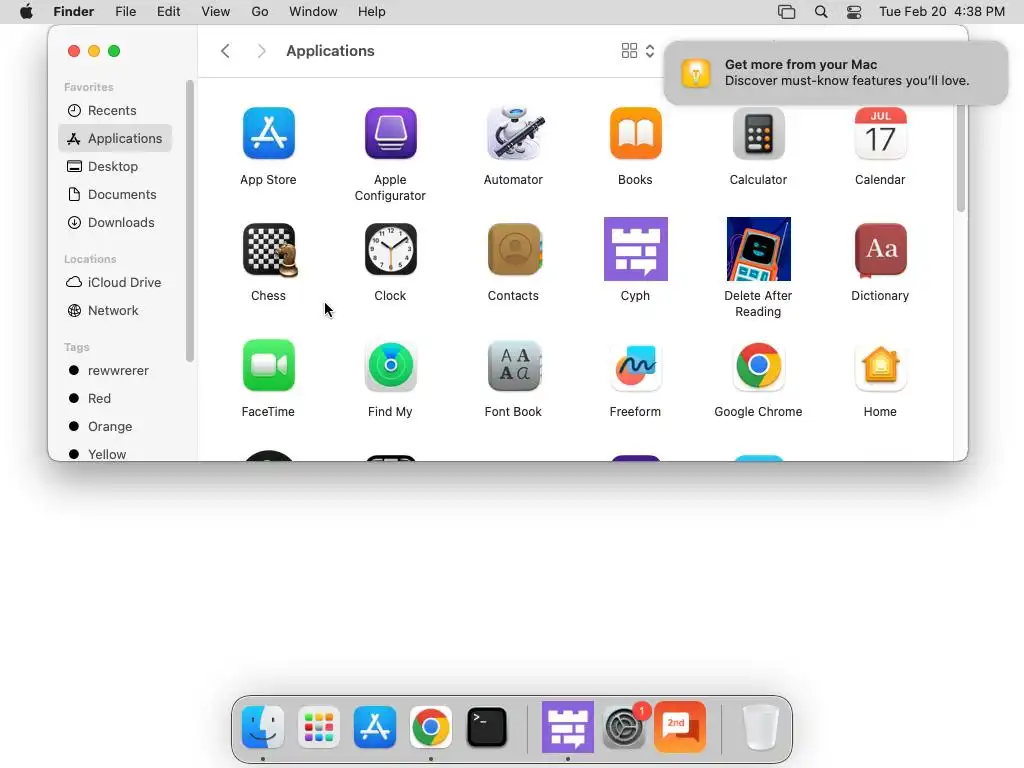
Task: Open Control Center in the menu bar
Action: (x=854, y=12)
